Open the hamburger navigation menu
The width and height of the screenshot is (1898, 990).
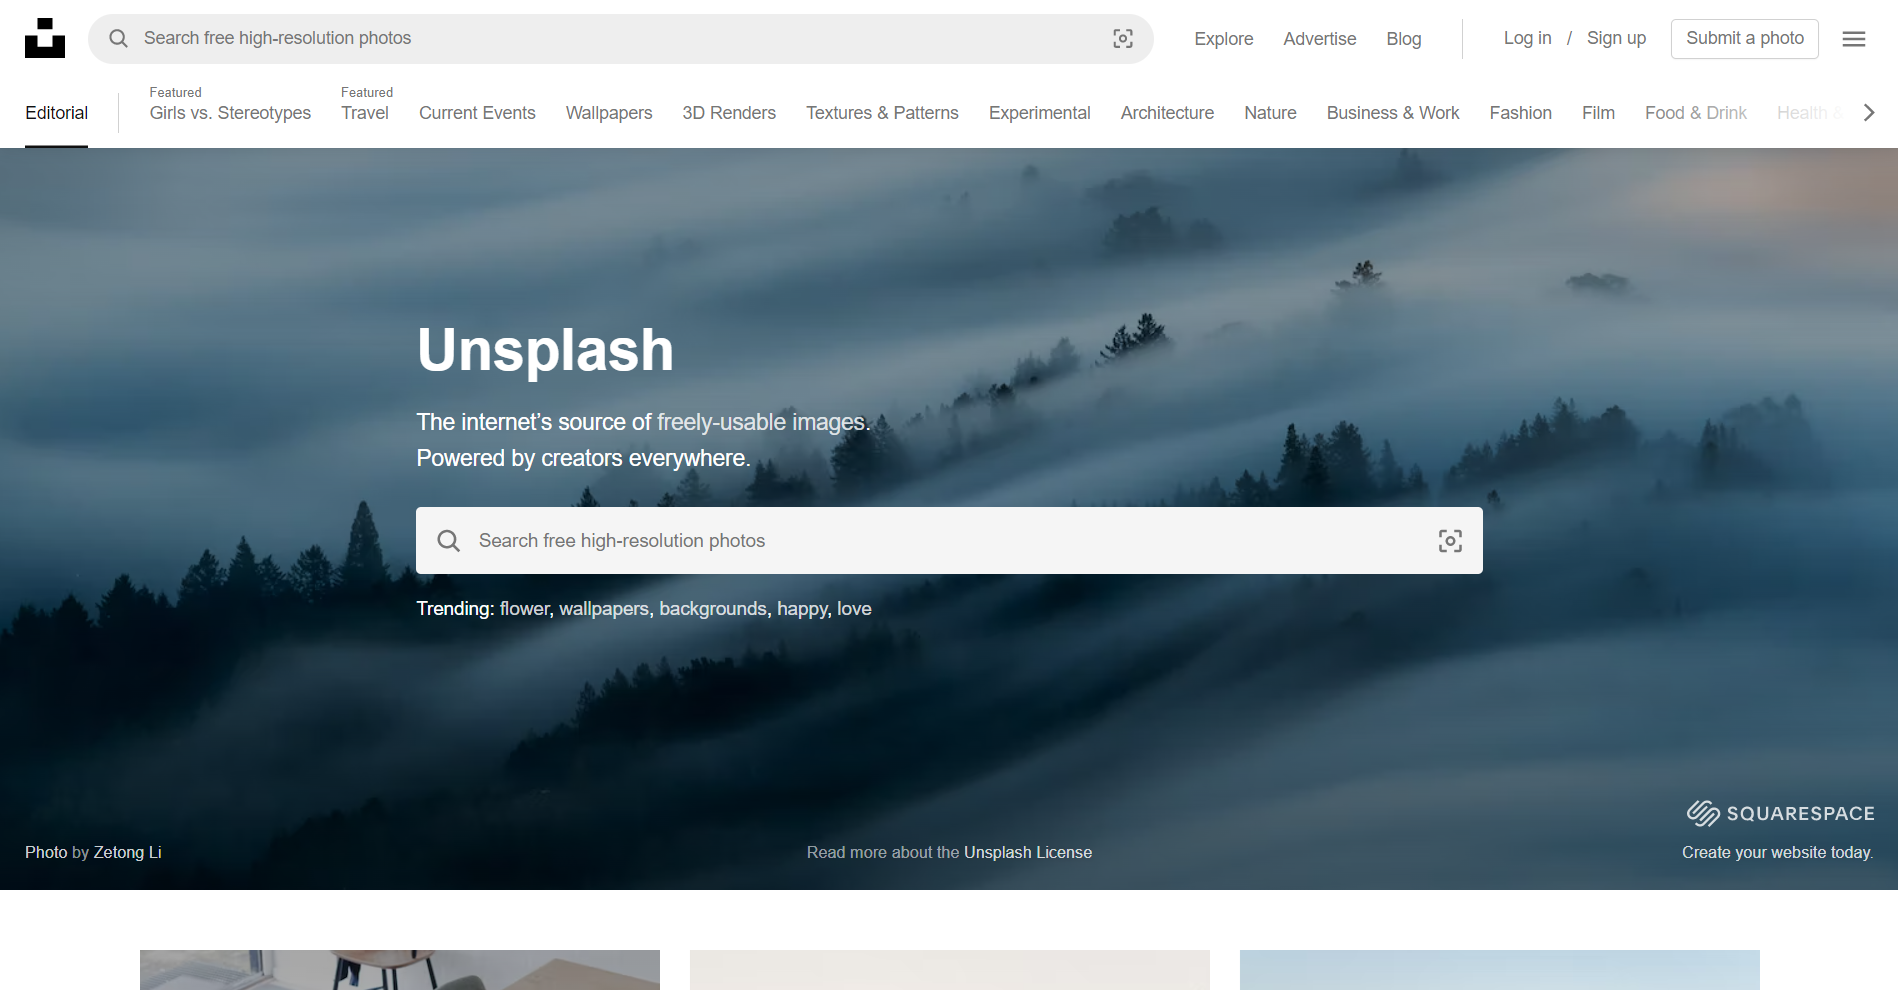tap(1853, 38)
